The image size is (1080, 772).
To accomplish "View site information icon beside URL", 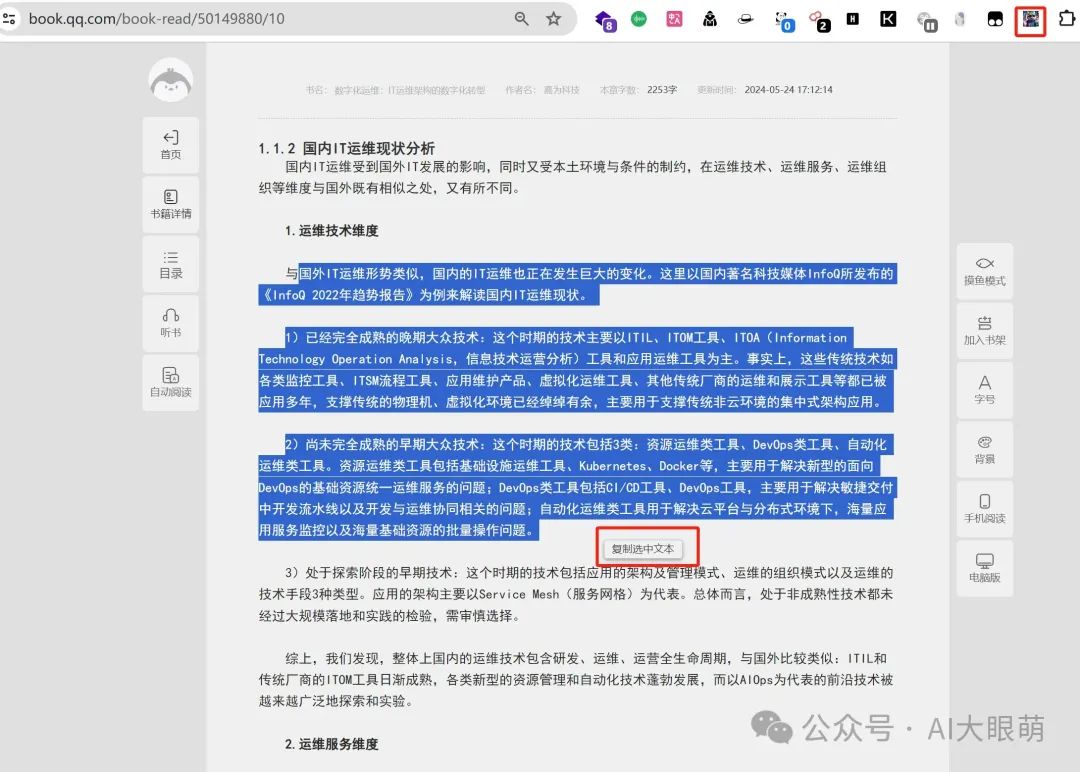I will (10, 19).
